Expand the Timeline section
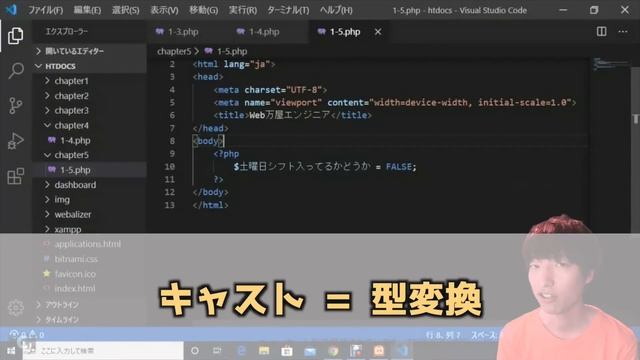 (39, 319)
